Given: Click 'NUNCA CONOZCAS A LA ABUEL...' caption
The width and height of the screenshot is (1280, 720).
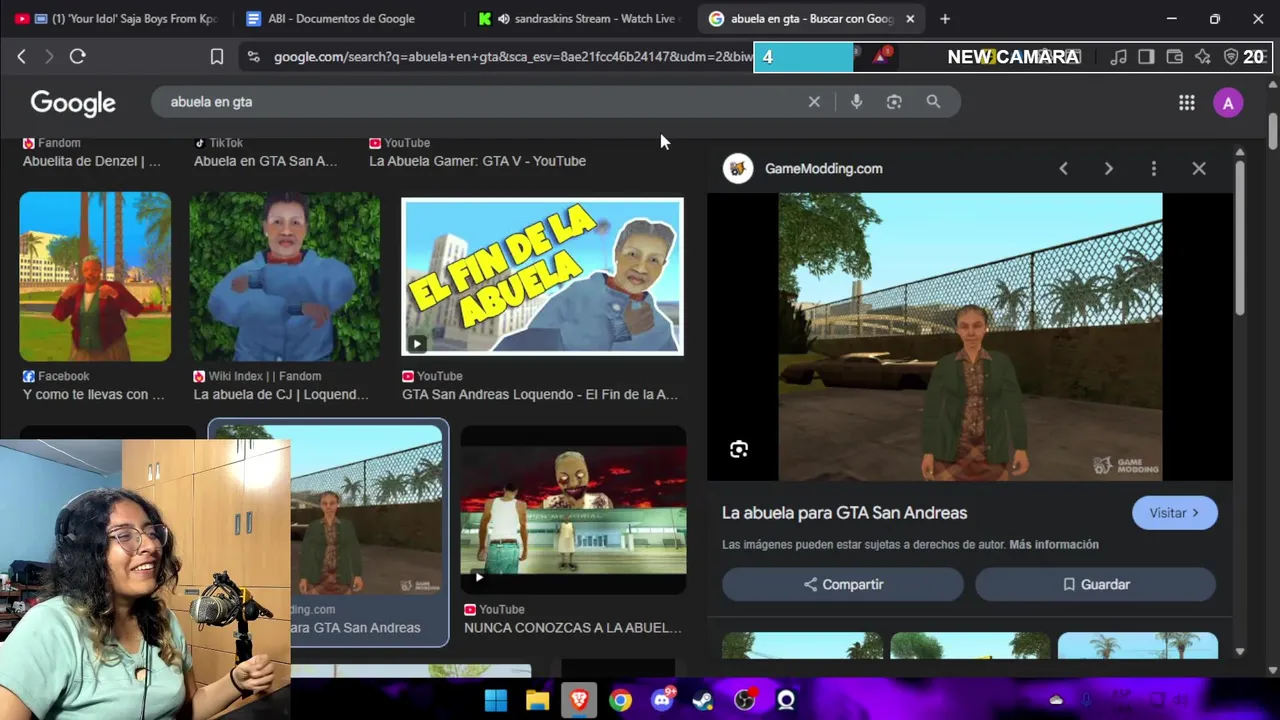Looking at the screenshot, I should tap(573, 628).
